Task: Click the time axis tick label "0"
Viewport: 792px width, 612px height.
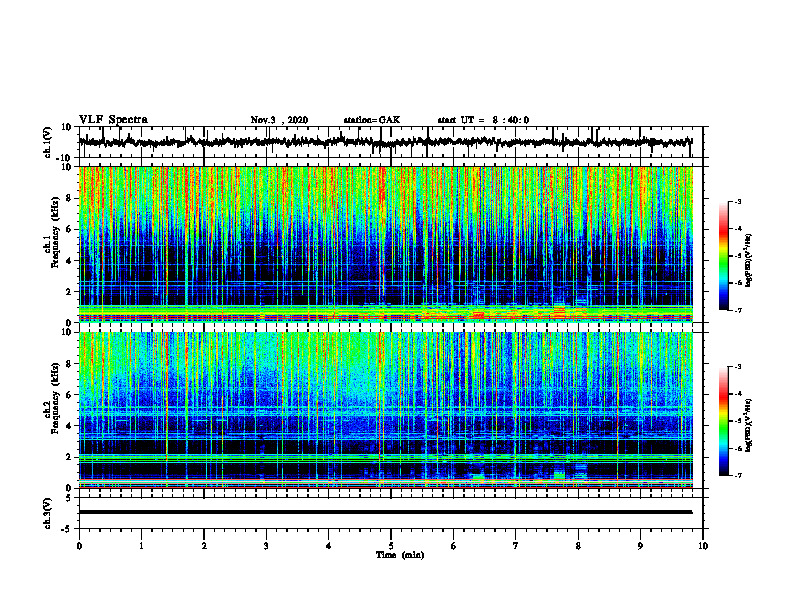Action: pyautogui.click(x=79, y=546)
